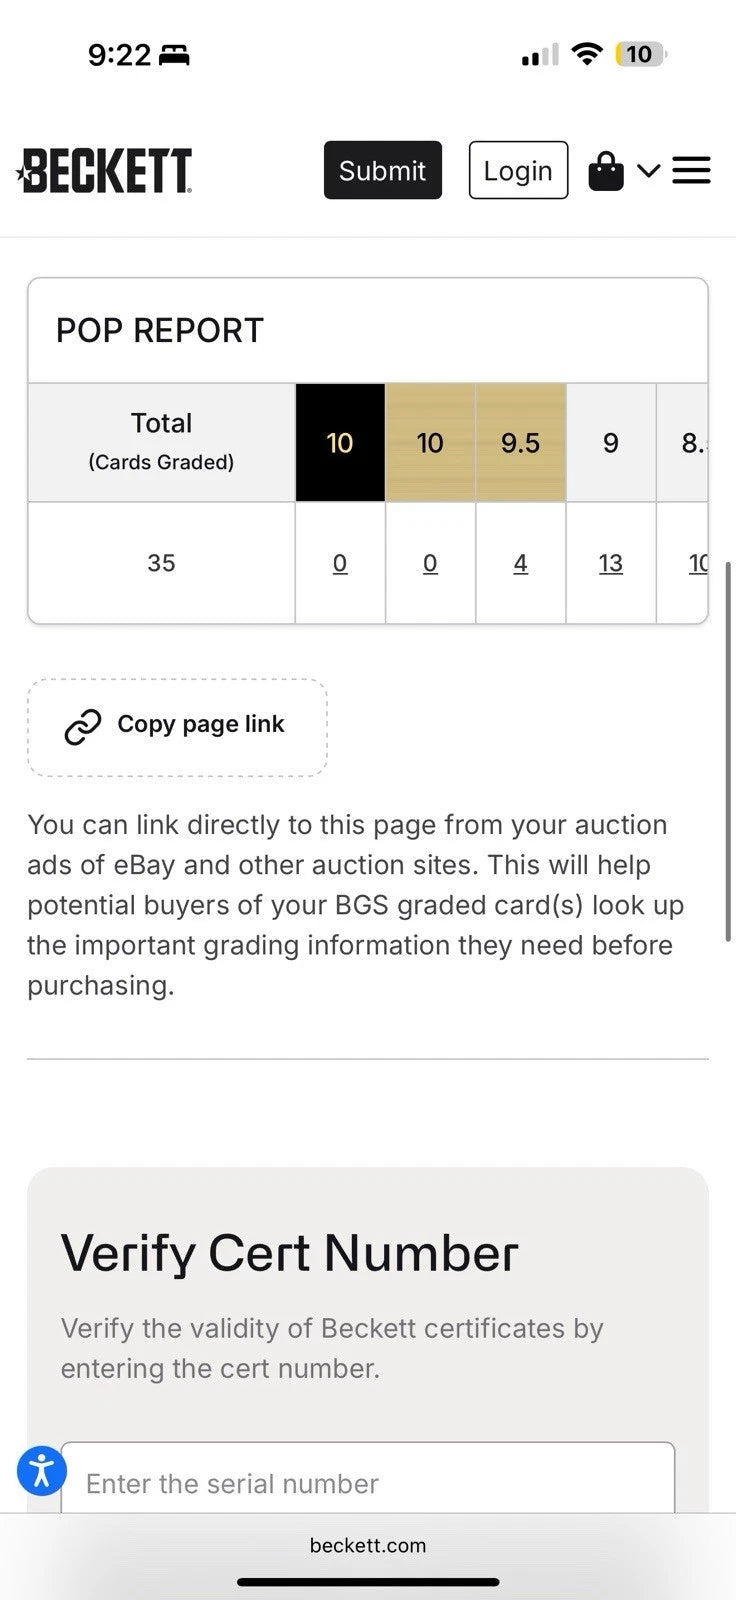The width and height of the screenshot is (736, 1600).
Task: Open the grade 9 count of 13
Action: point(610,564)
